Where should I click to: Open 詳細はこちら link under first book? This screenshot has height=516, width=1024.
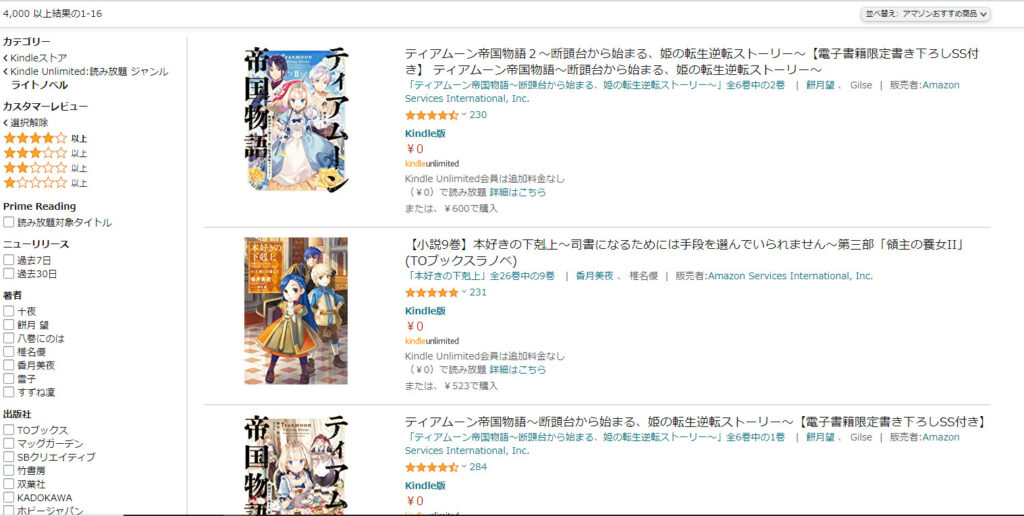tap(518, 193)
